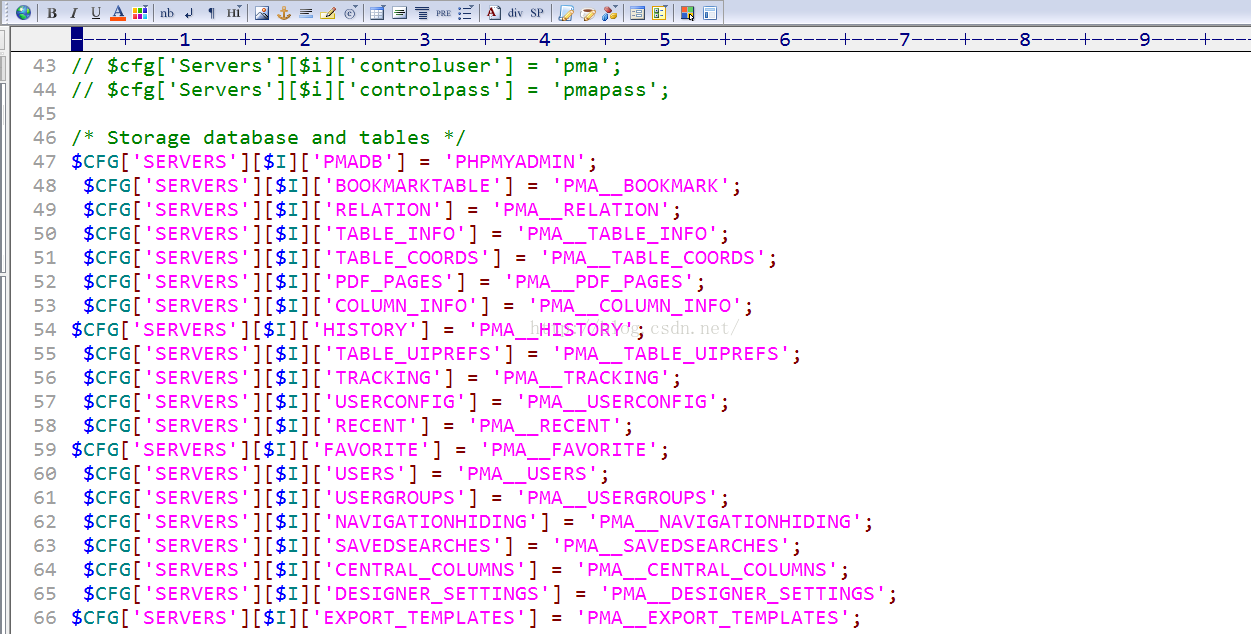Click the frame layout icon
Image resolution: width=1251 pixels, height=634 pixels.
[x=709, y=13]
